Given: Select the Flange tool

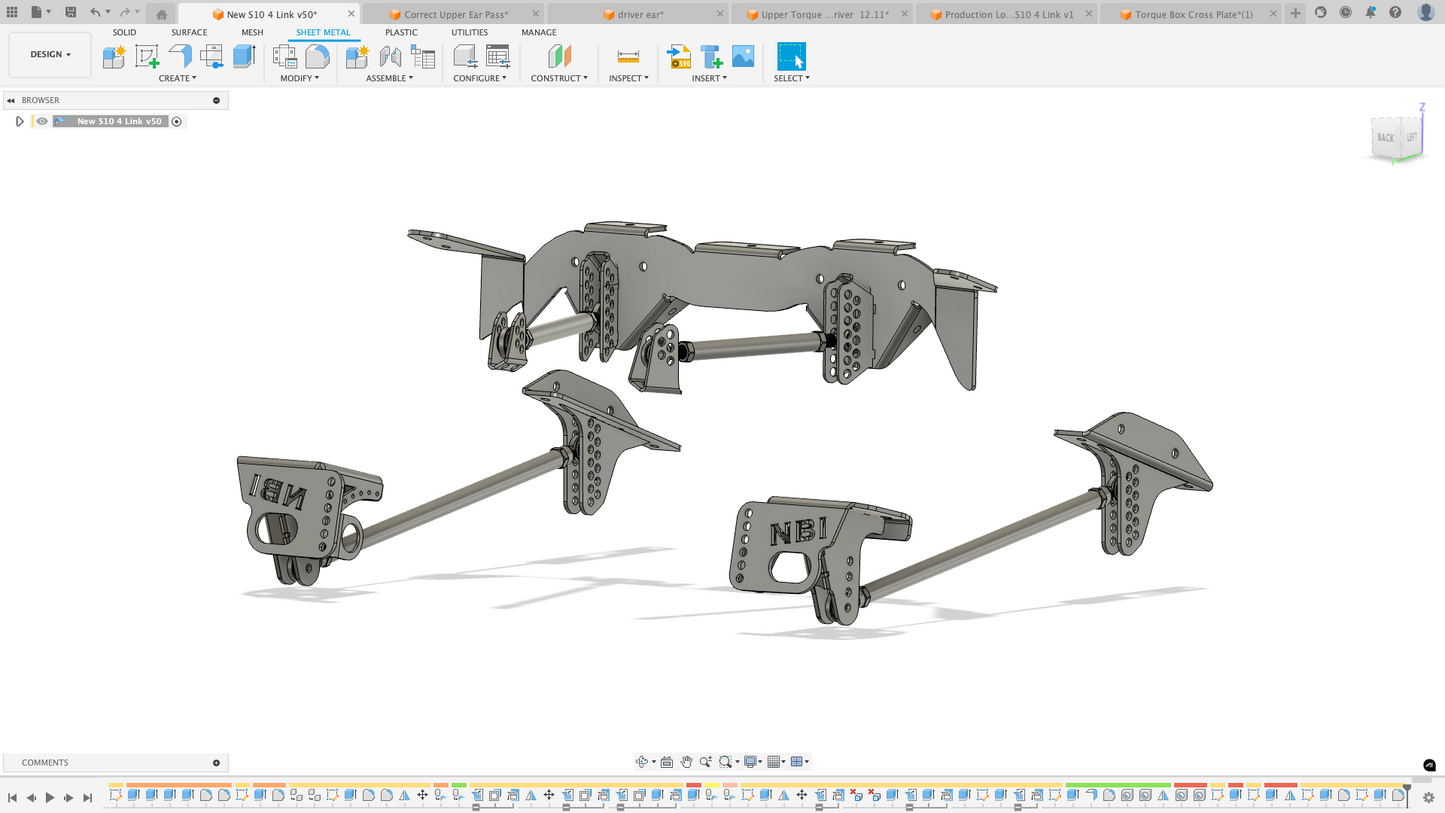Looking at the screenshot, I should (179, 56).
